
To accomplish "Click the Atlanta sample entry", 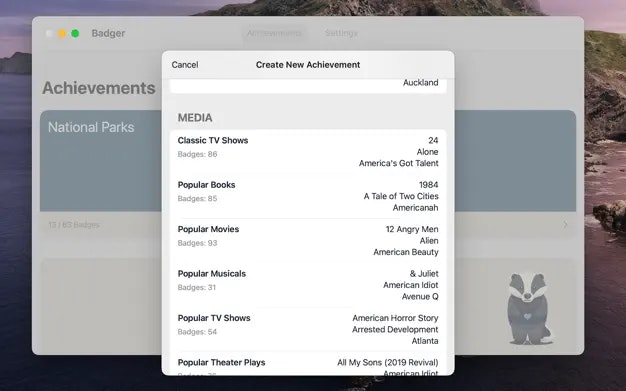I will point(425,341).
